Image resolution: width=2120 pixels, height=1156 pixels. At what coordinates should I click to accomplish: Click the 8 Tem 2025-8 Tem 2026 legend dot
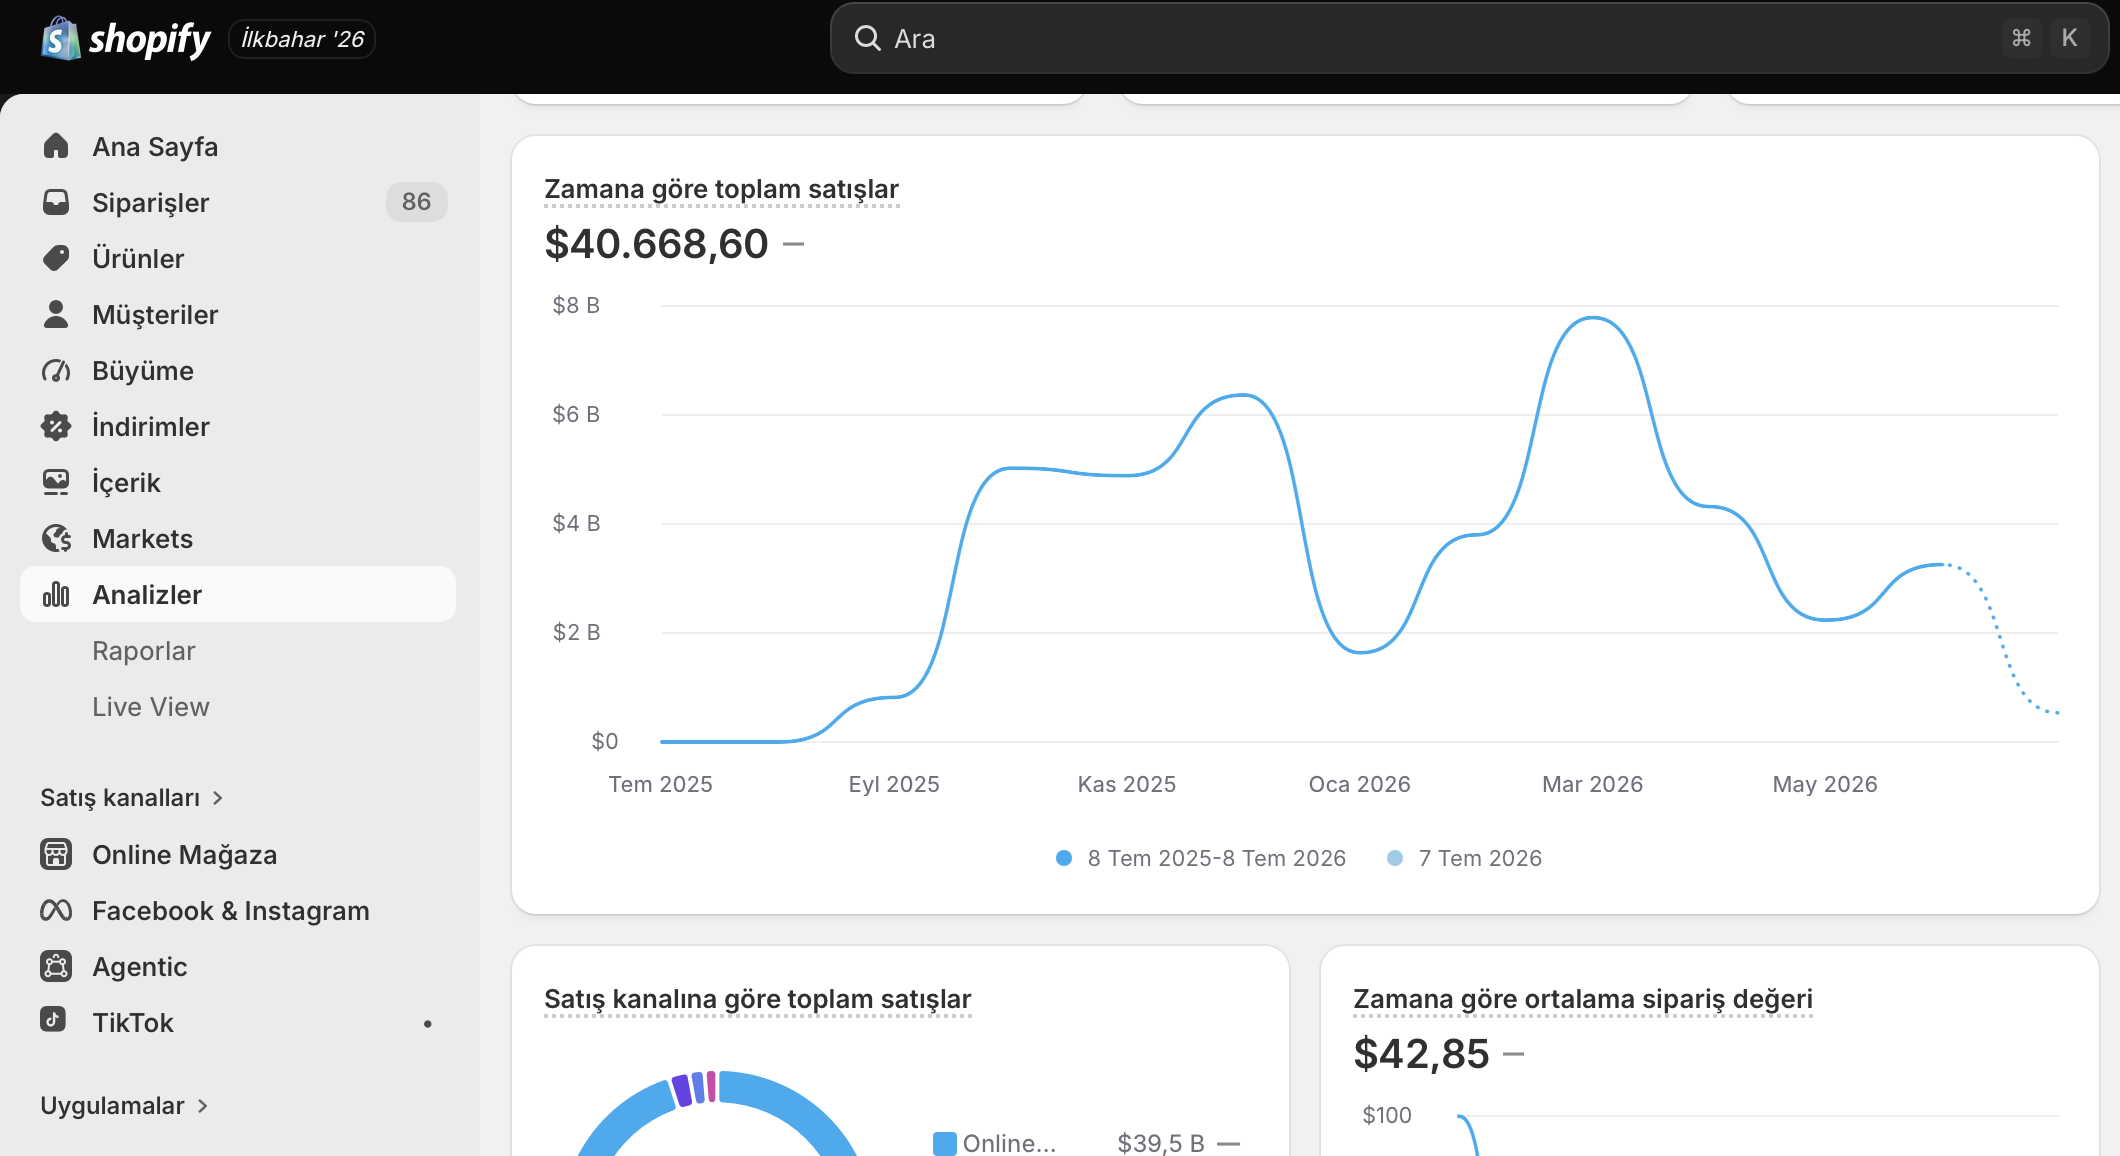[x=1064, y=858]
